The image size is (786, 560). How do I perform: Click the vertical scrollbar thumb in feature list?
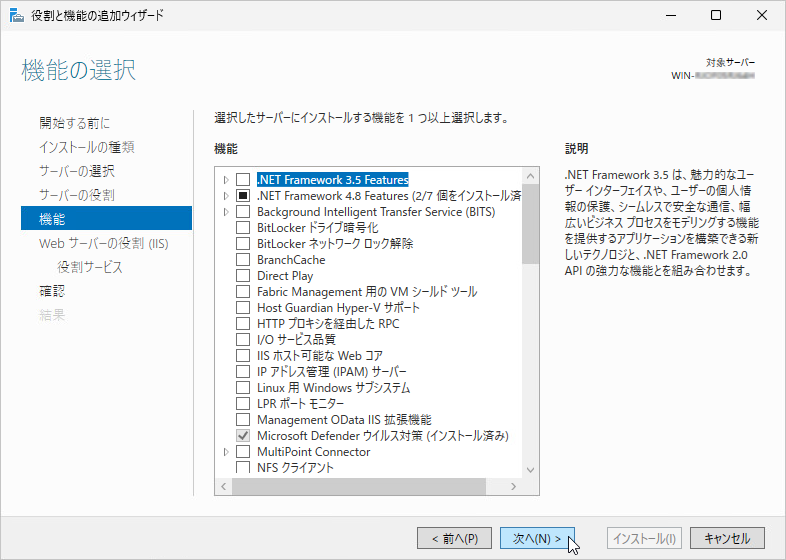click(530, 224)
